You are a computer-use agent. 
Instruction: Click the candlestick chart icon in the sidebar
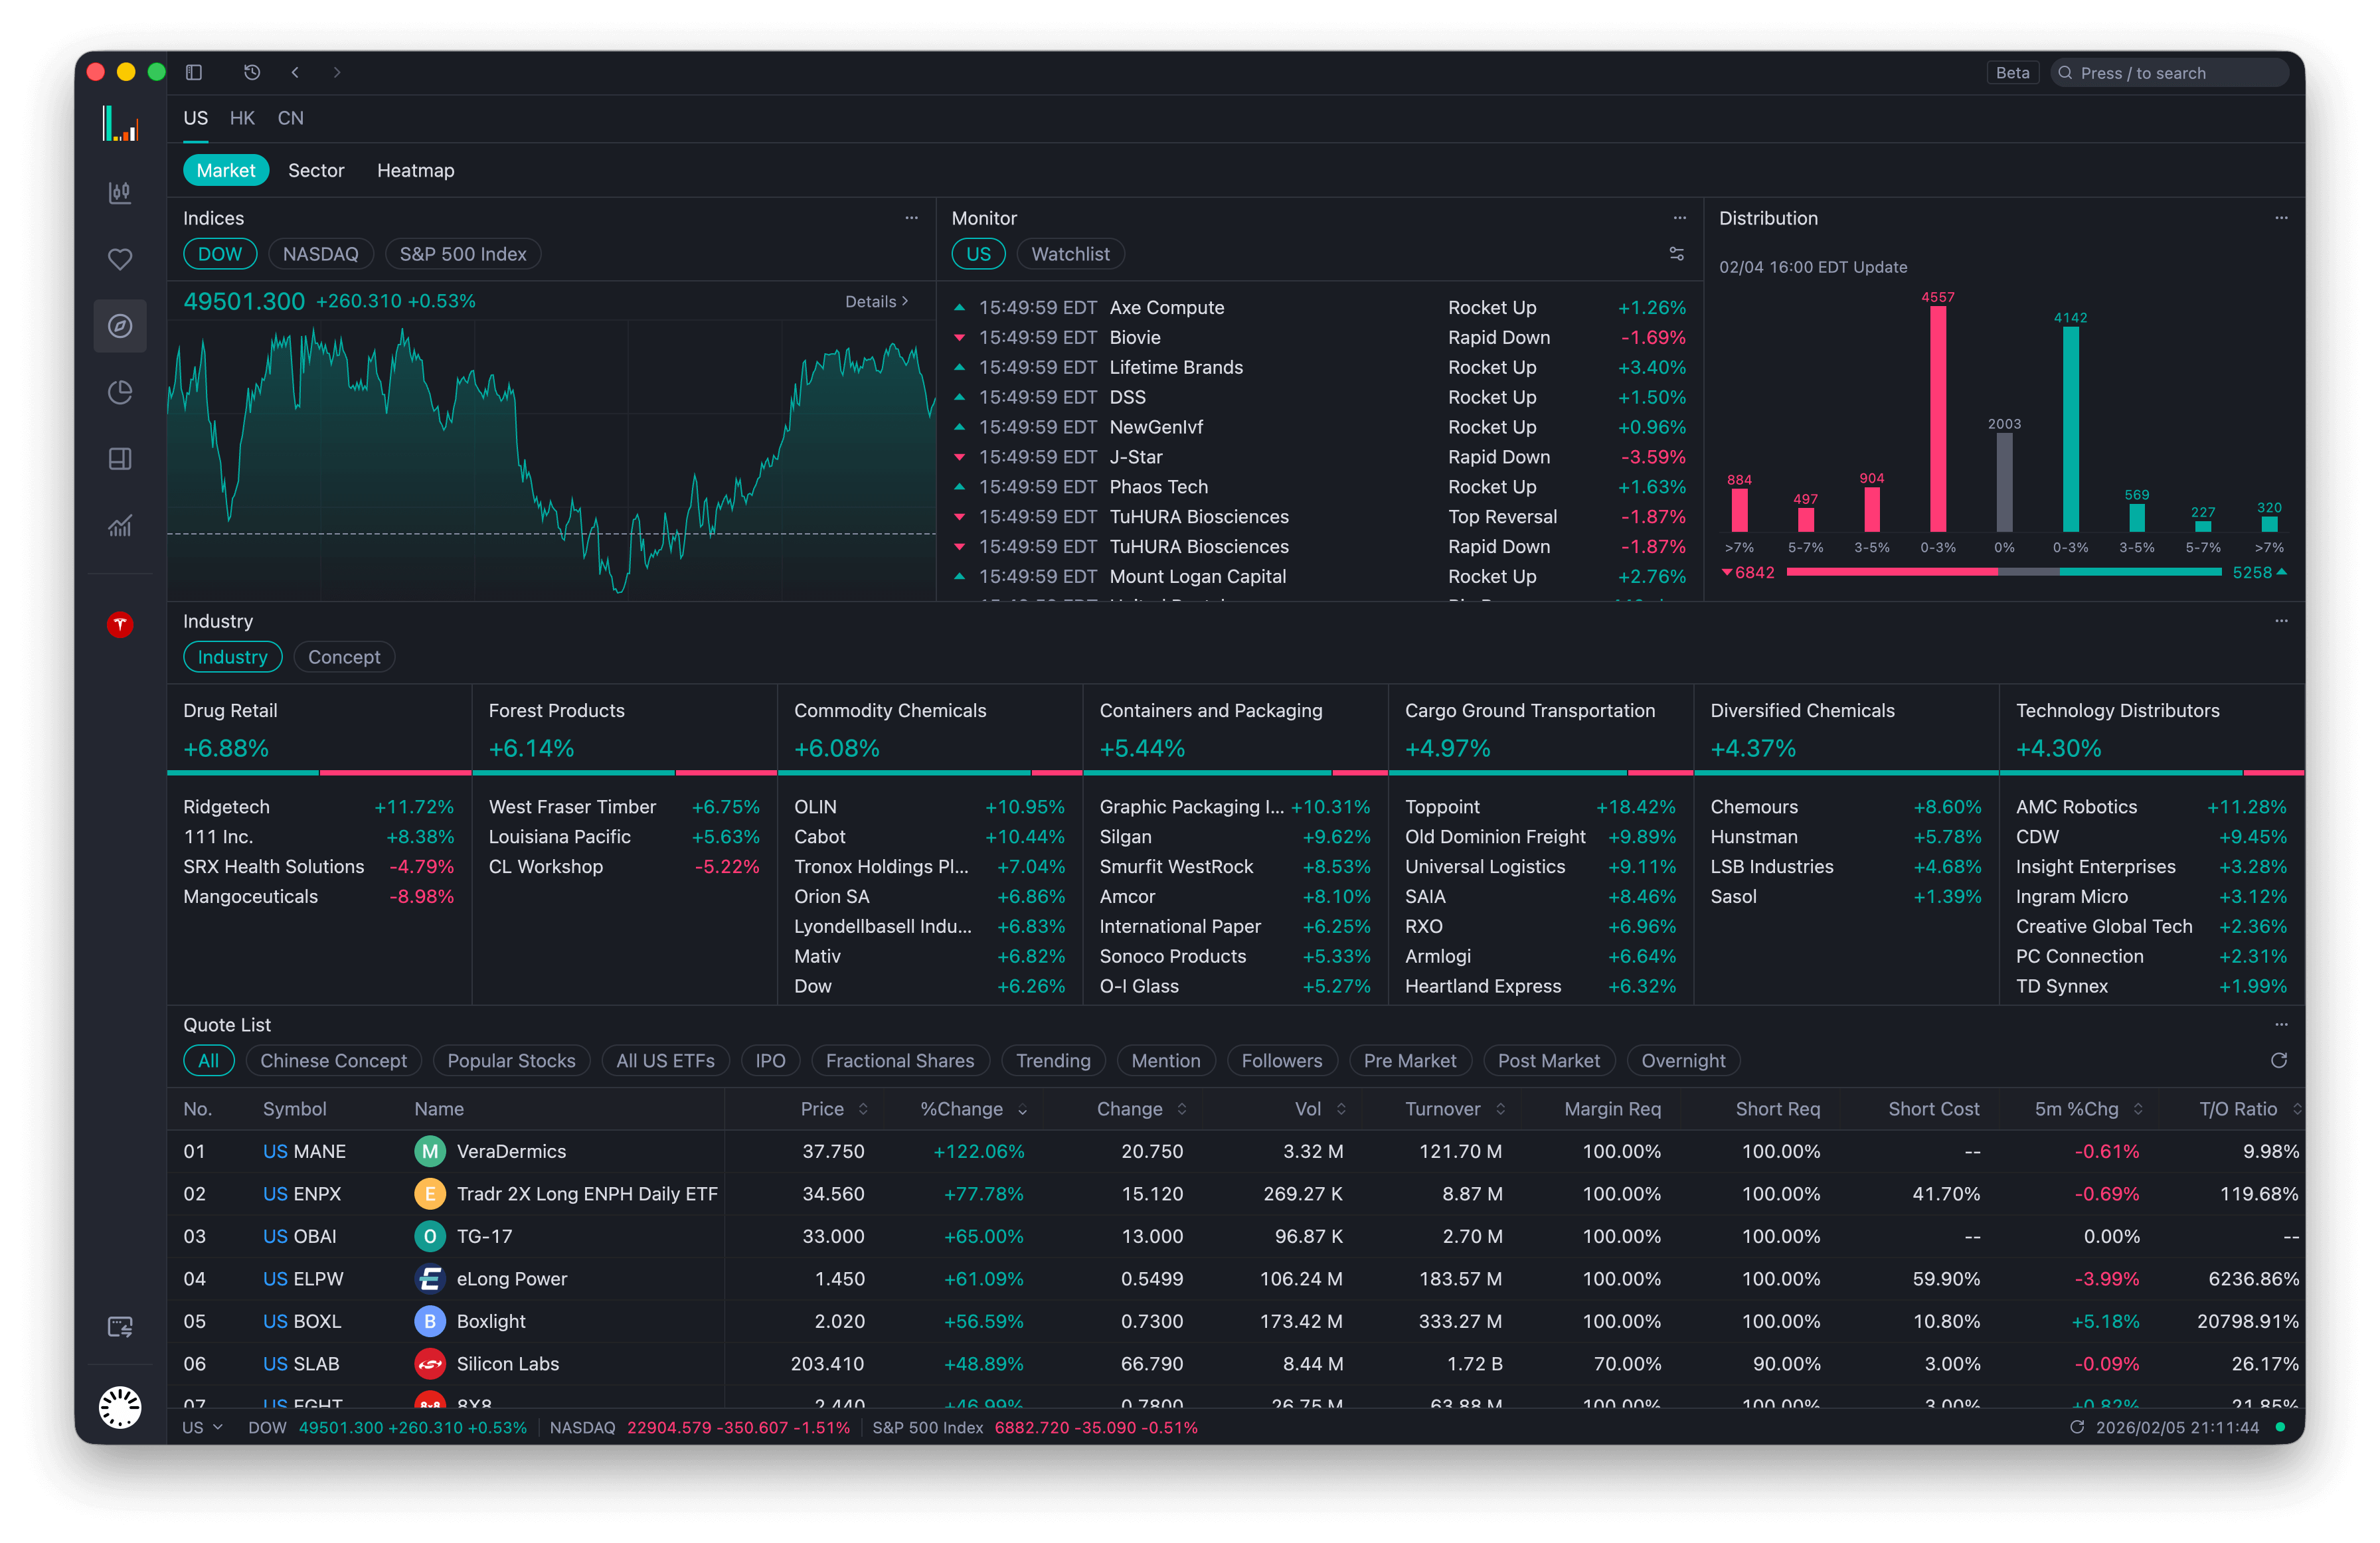pyautogui.click(x=120, y=193)
